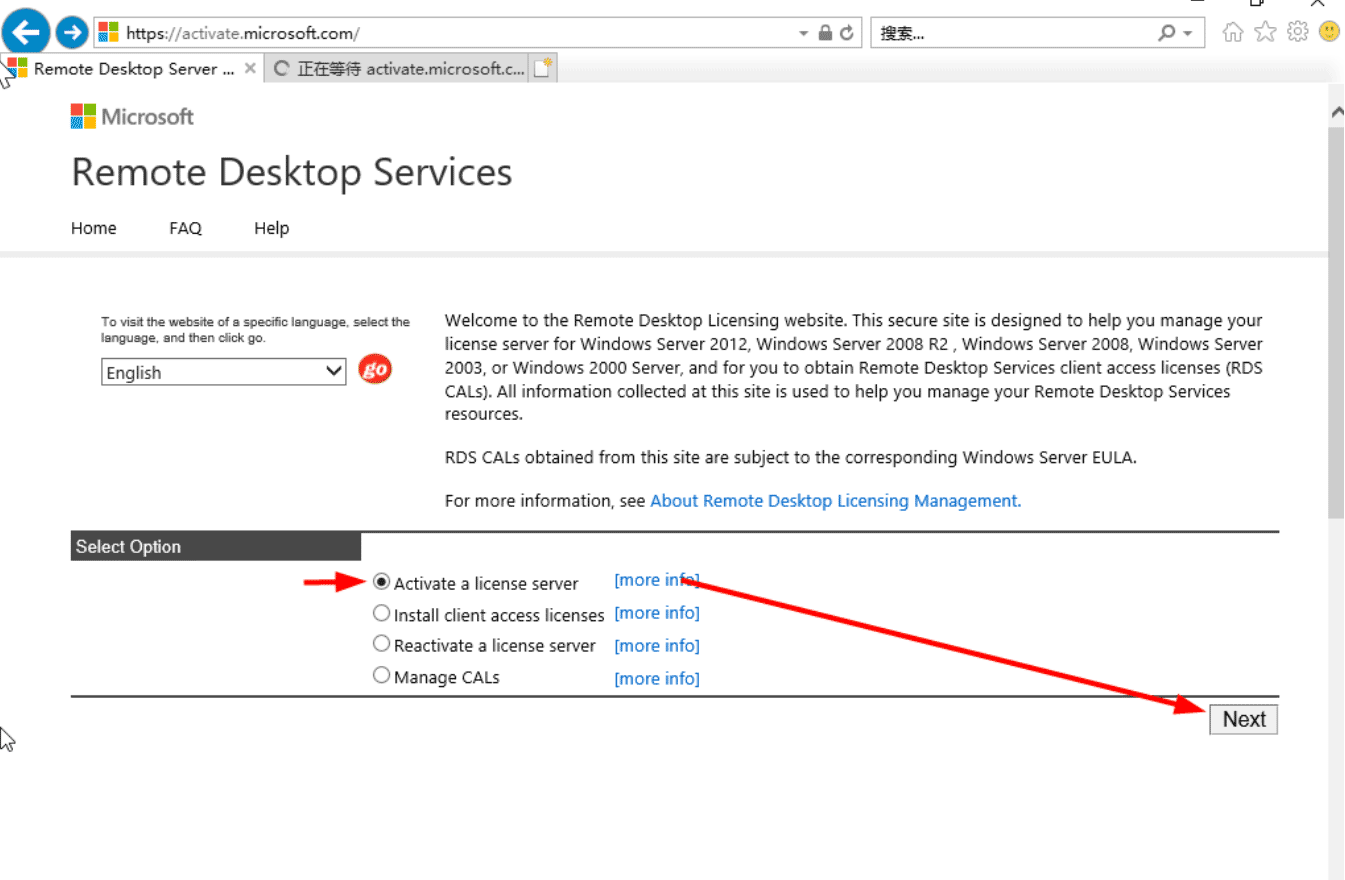Image resolution: width=1345 pixels, height=880 pixels.
Task: Refresh the page using the reload icon
Action: (847, 33)
